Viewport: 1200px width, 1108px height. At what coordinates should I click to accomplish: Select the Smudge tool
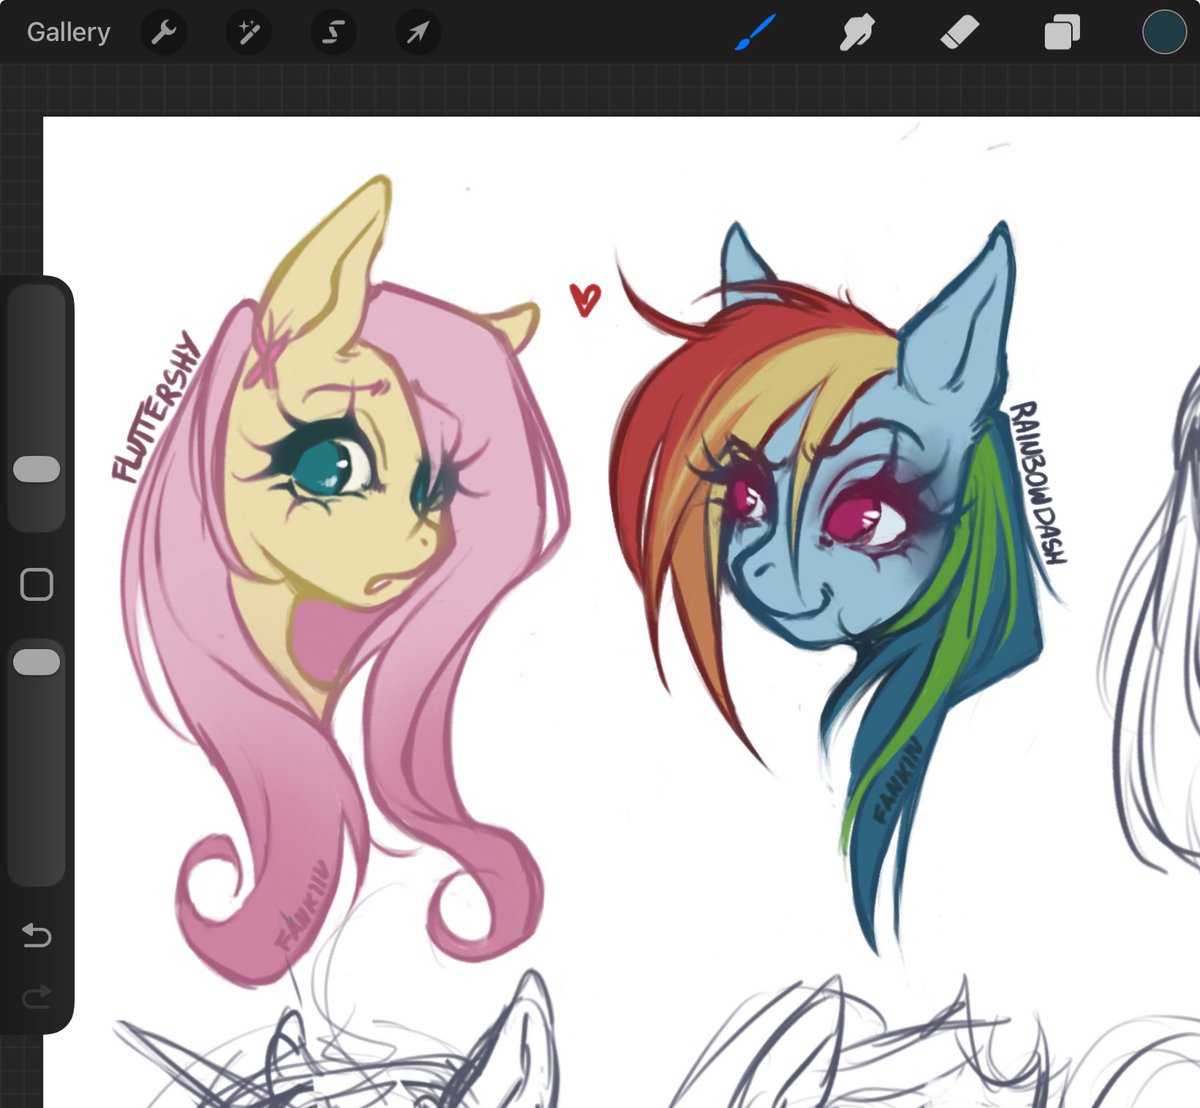pos(857,33)
